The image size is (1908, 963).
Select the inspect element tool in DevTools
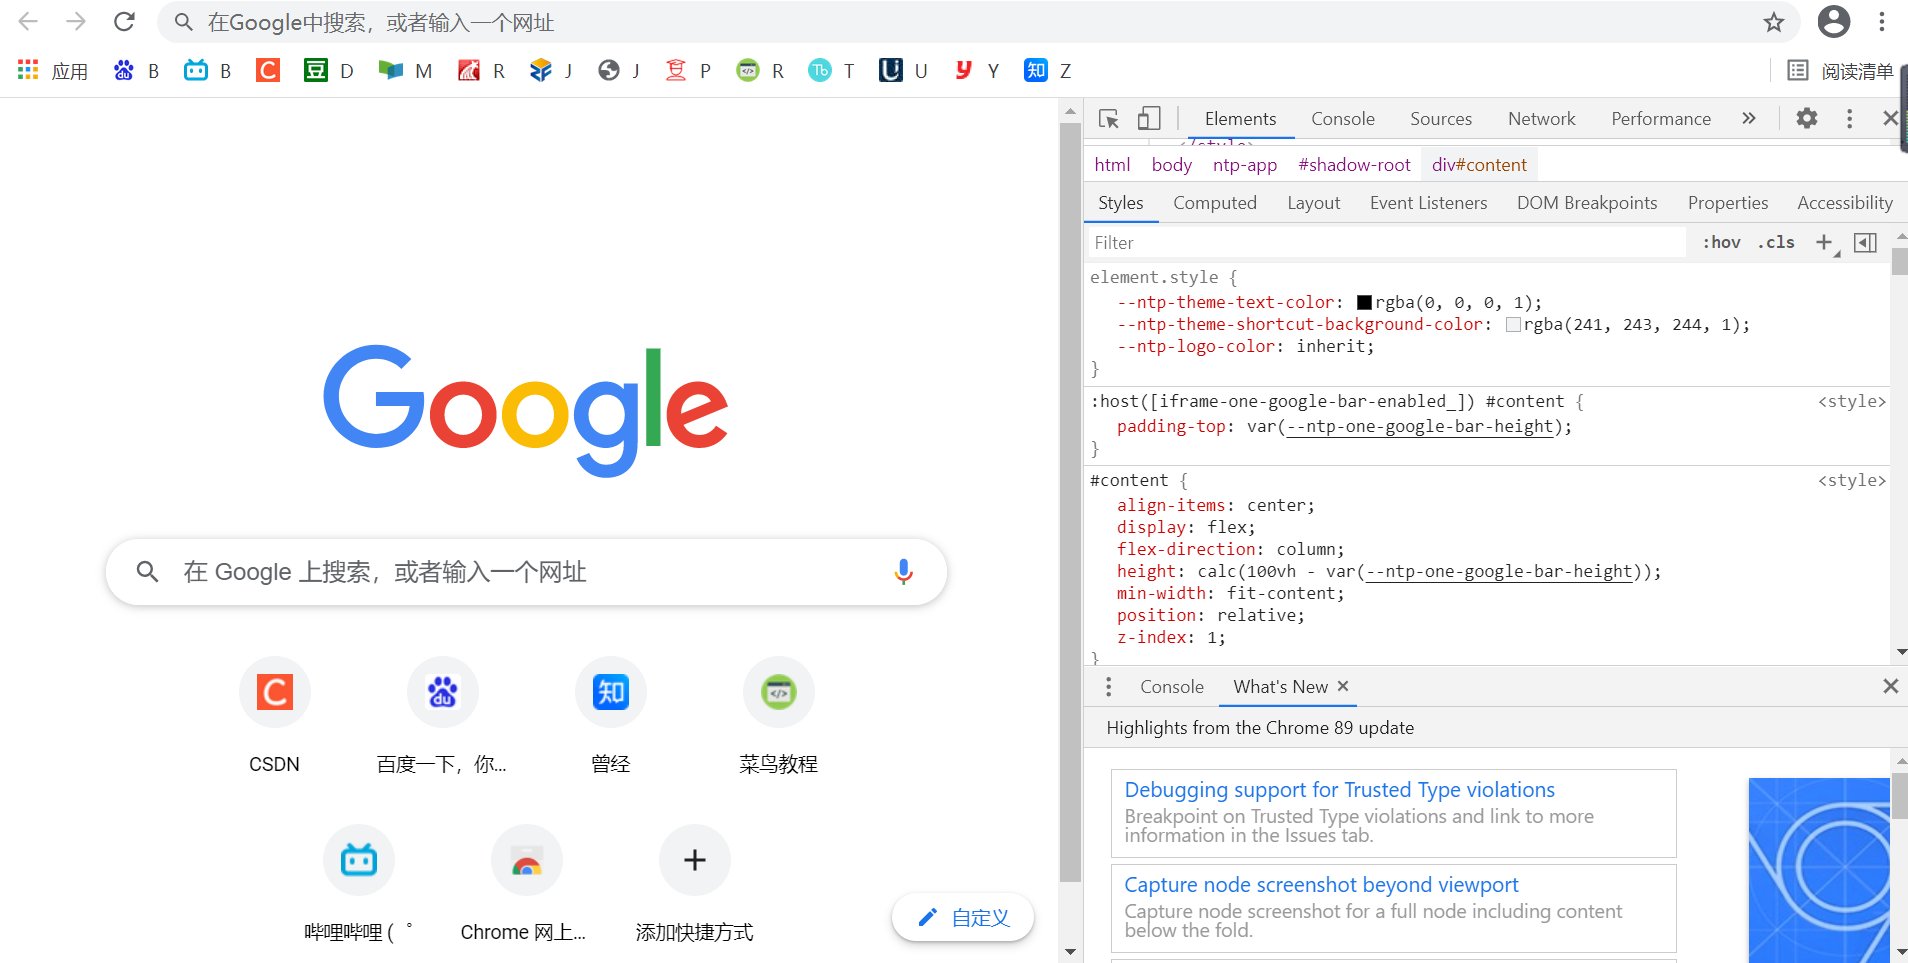point(1107,118)
